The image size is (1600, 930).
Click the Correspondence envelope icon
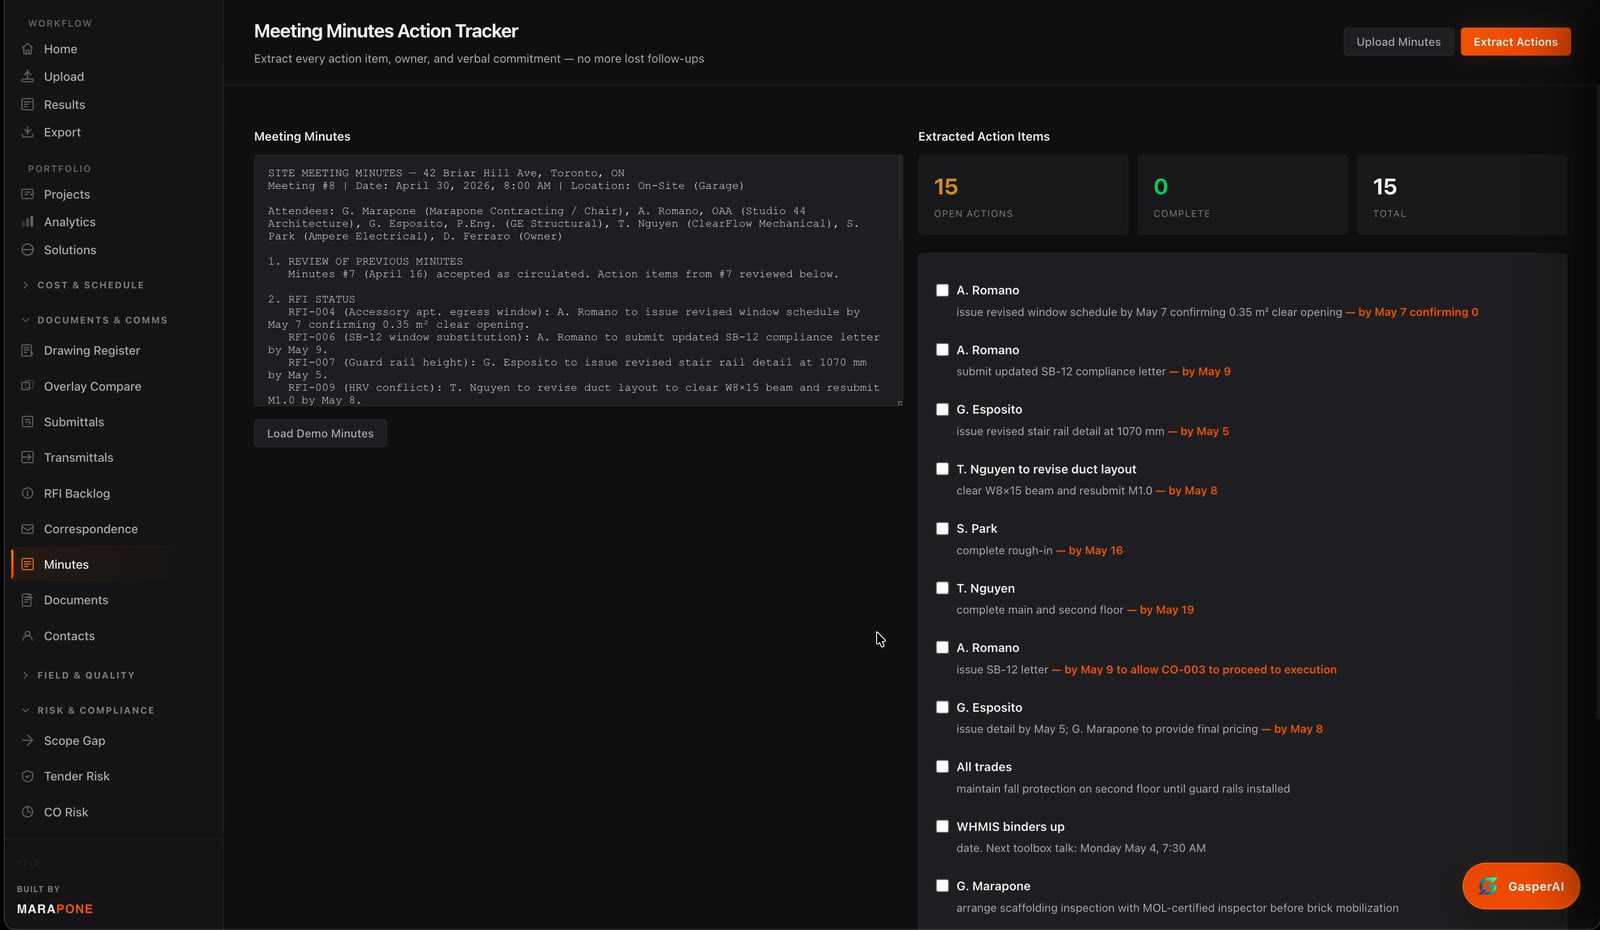28,529
